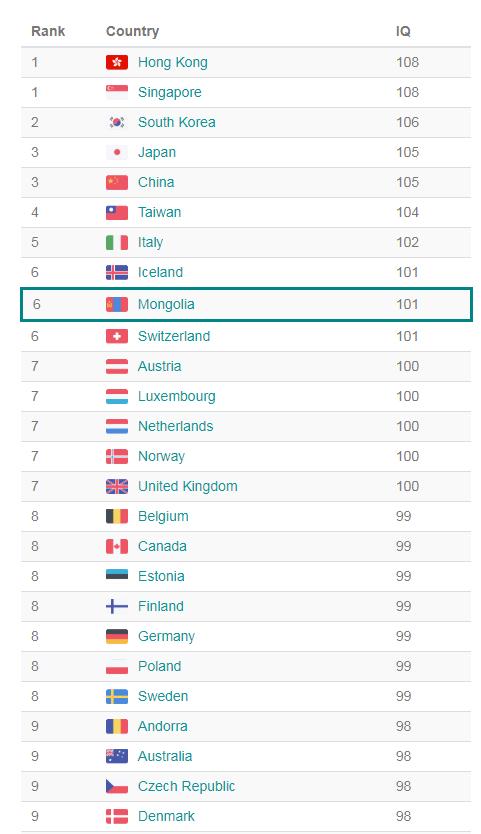This screenshot has height=834, width=481.
Task: Click the Country column header
Action: [x=132, y=31]
